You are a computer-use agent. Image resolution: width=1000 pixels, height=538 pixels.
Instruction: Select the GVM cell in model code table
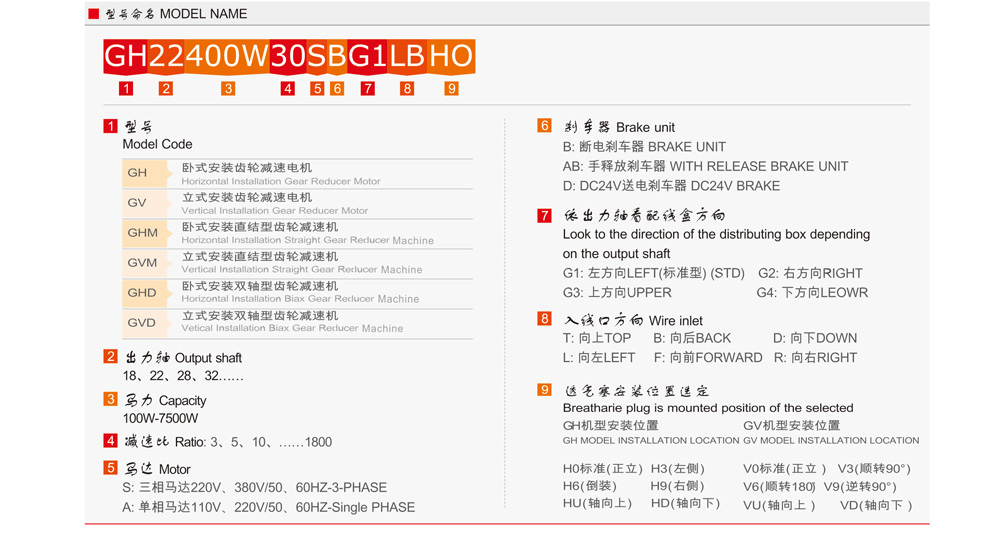[x=142, y=263]
